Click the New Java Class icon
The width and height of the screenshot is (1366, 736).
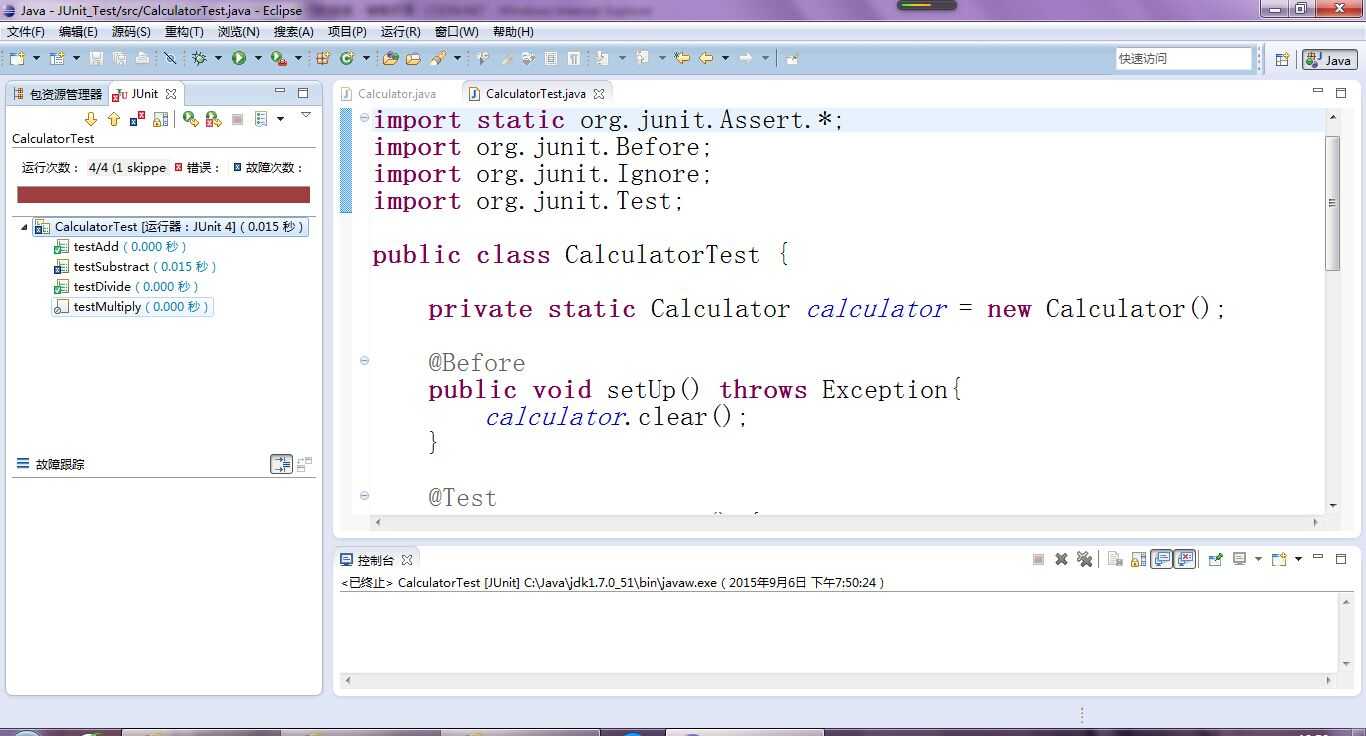(x=347, y=58)
